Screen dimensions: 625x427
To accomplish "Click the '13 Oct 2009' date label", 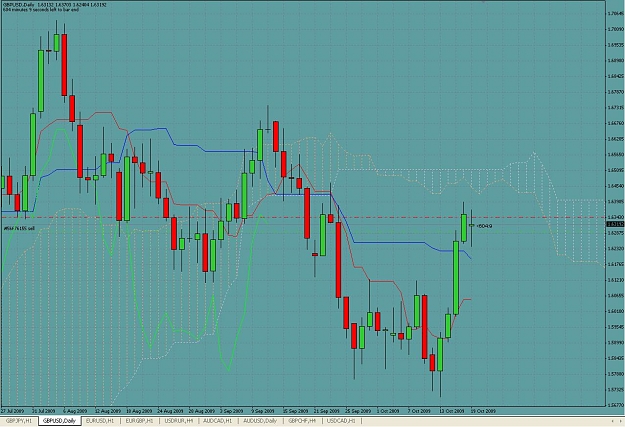I will click(x=452, y=411).
